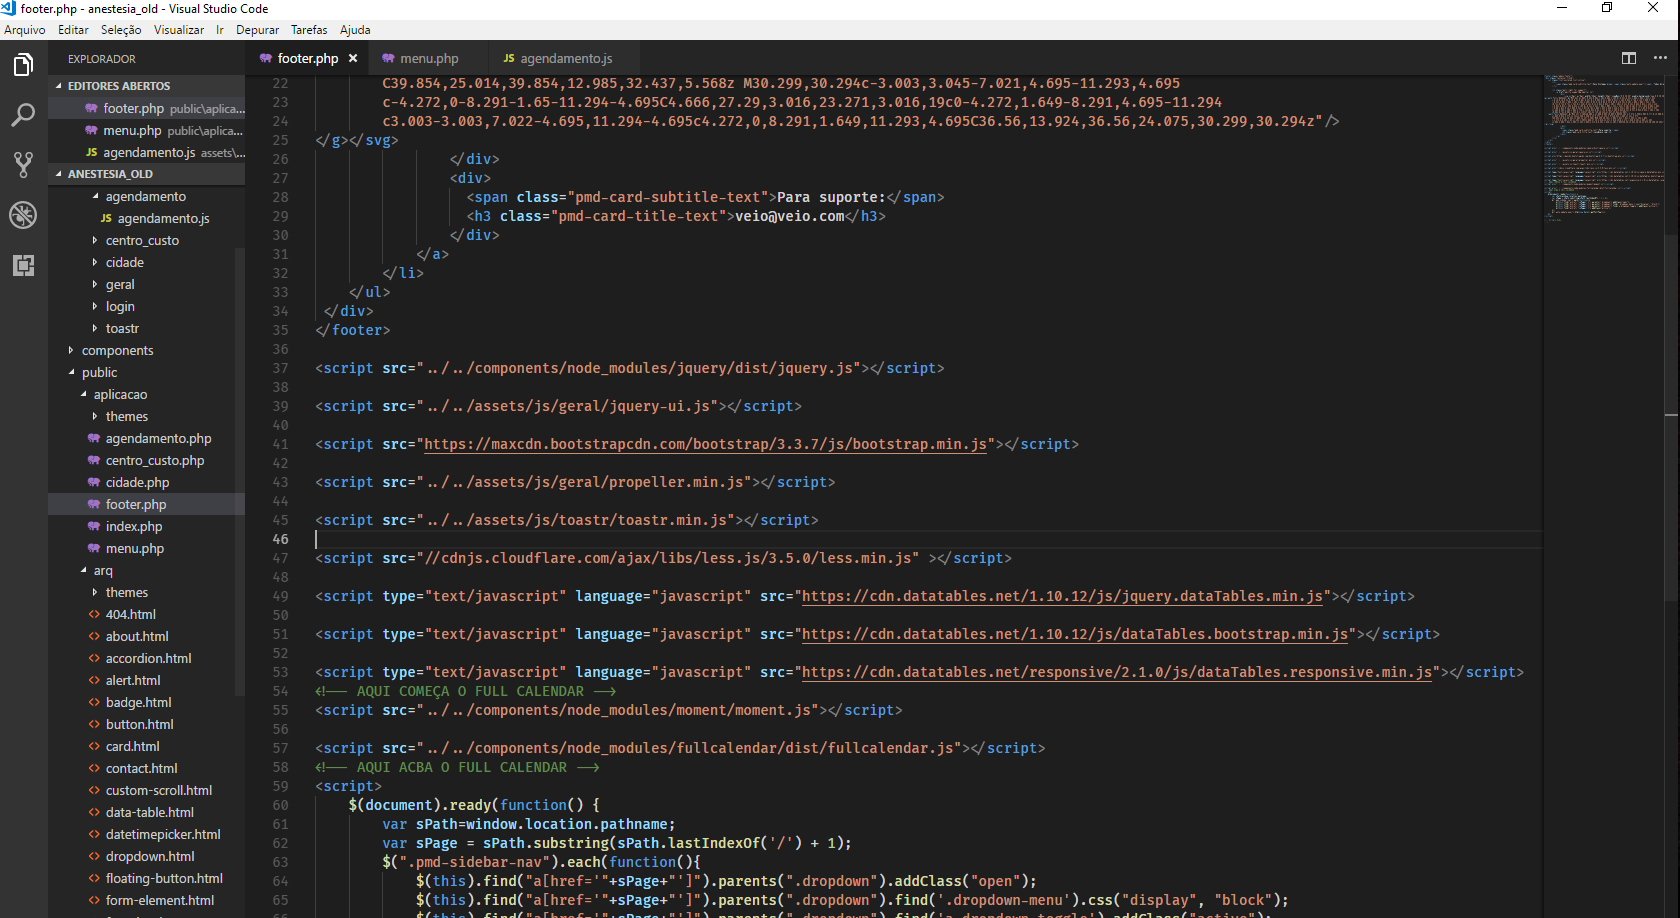Click the code minimap preview
The width and height of the screenshot is (1680, 918).
(x=1602, y=148)
